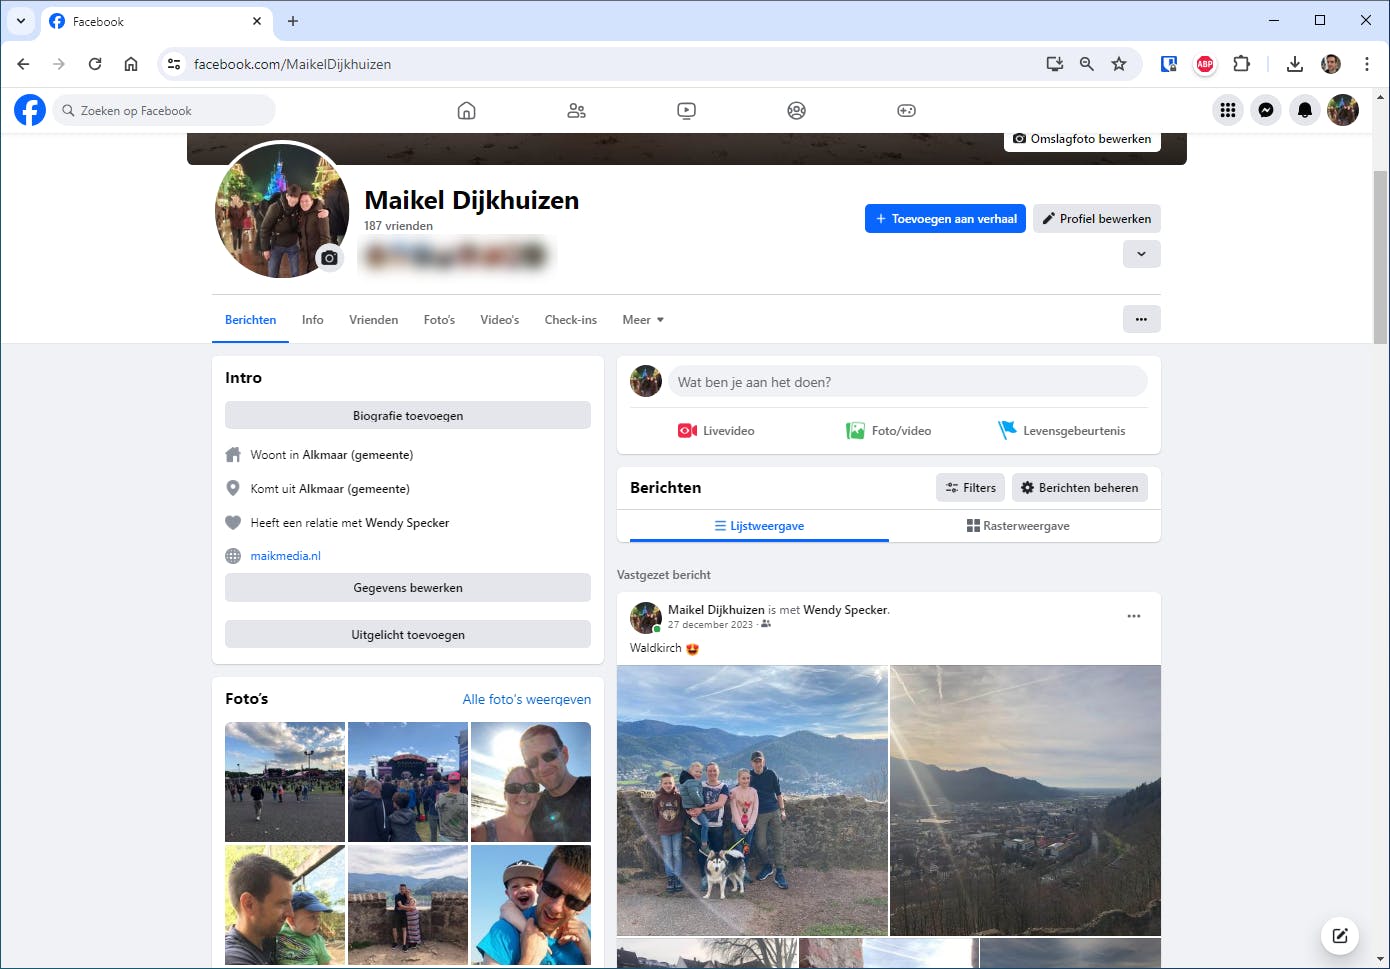Open the notifications bell icon

coord(1305,110)
